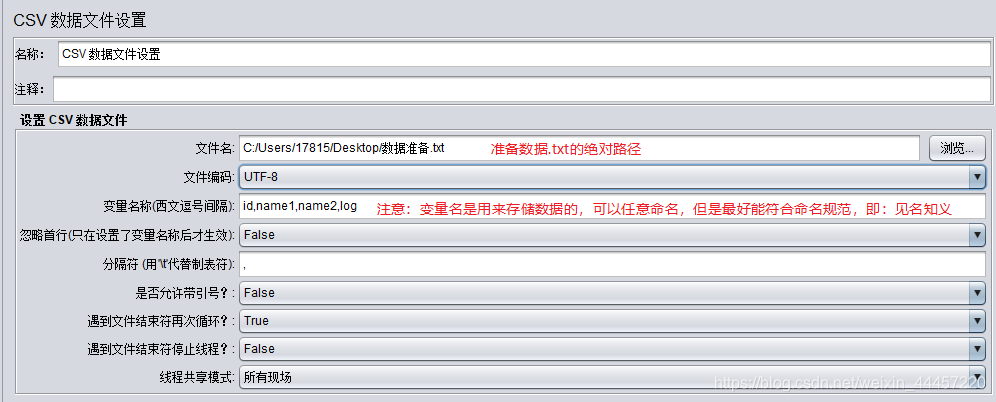Click the 分隔符 delimiter input field
Viewport: 996px width, 402px height.
click(612, 264)
